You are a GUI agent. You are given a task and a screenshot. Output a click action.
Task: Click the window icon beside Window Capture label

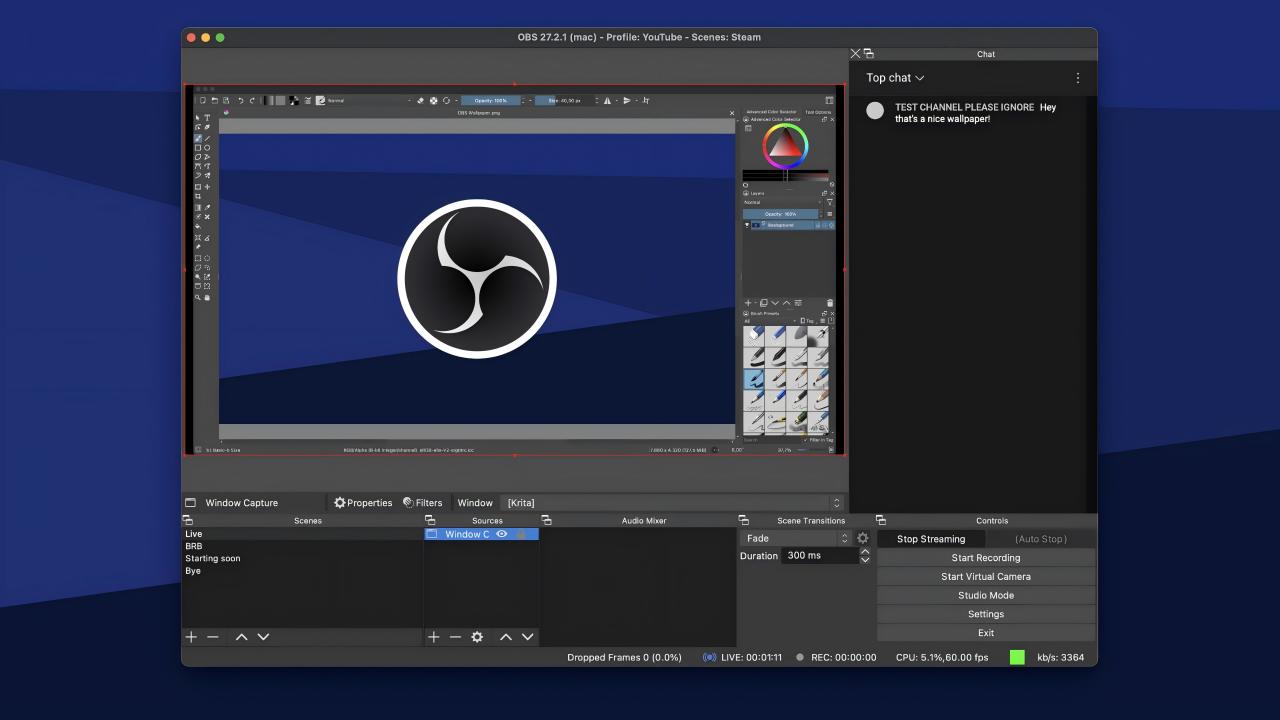190,503
